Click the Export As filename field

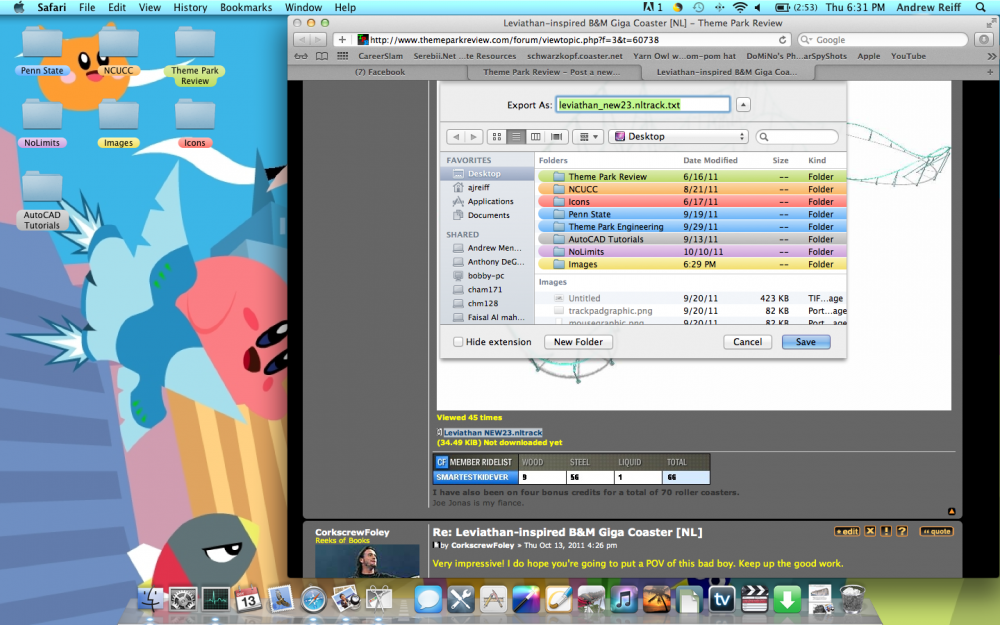click(x=643, y=104)
